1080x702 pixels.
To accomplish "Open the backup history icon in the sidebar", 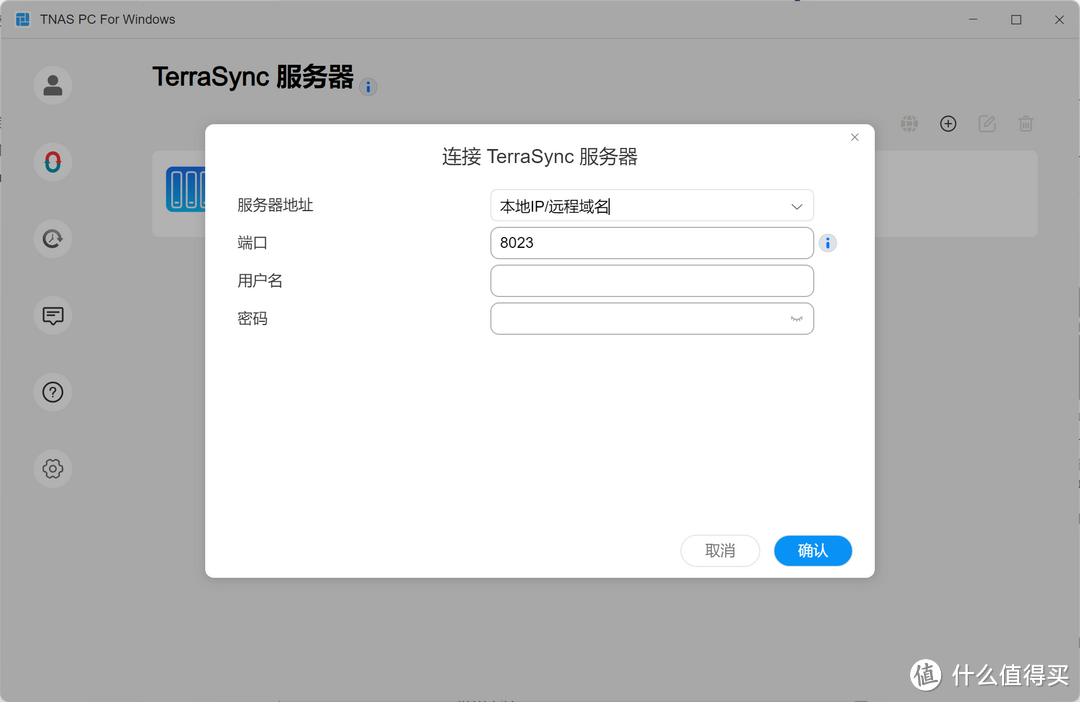I will (x=52, y=238).
